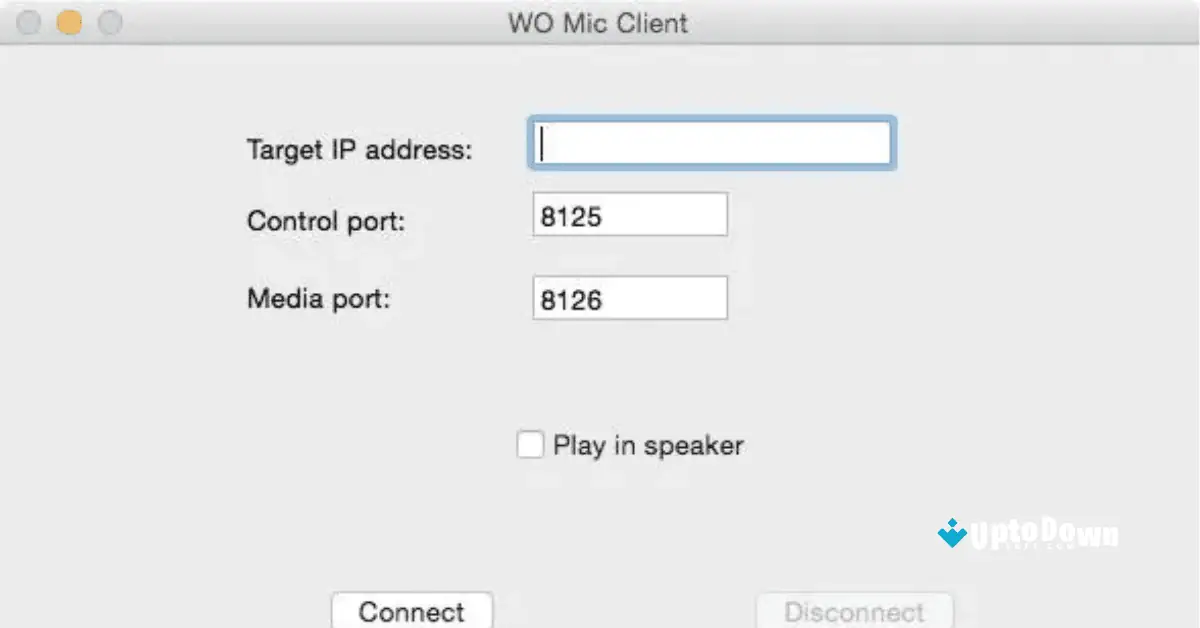Viewport: 1200px width, 628px height.
Task: Click the Target IP address label
Action: click(x=358, y=150)
